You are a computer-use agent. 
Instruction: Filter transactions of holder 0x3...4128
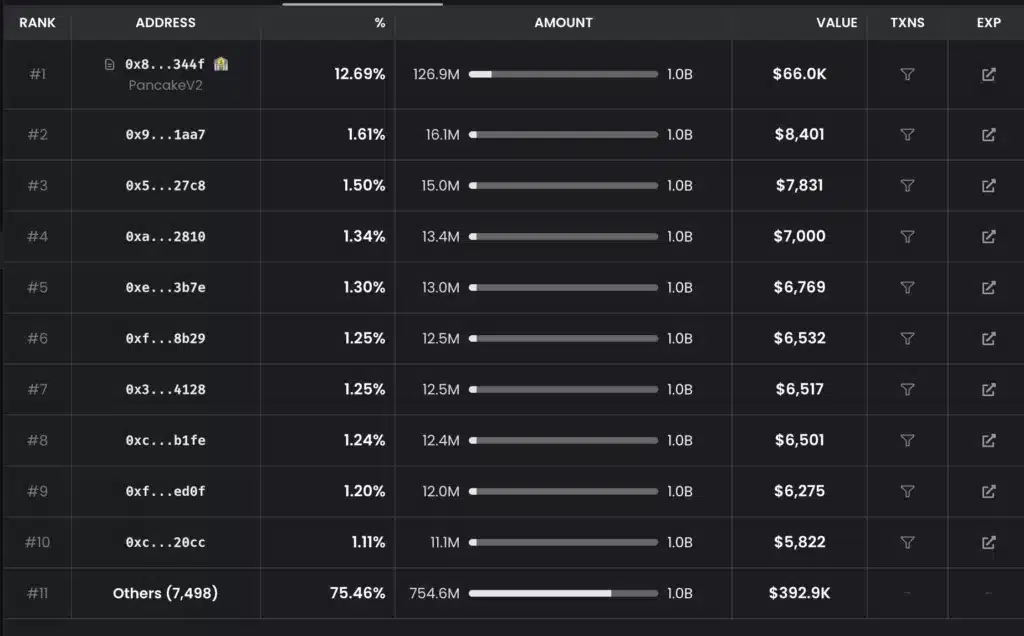(907, 389)
